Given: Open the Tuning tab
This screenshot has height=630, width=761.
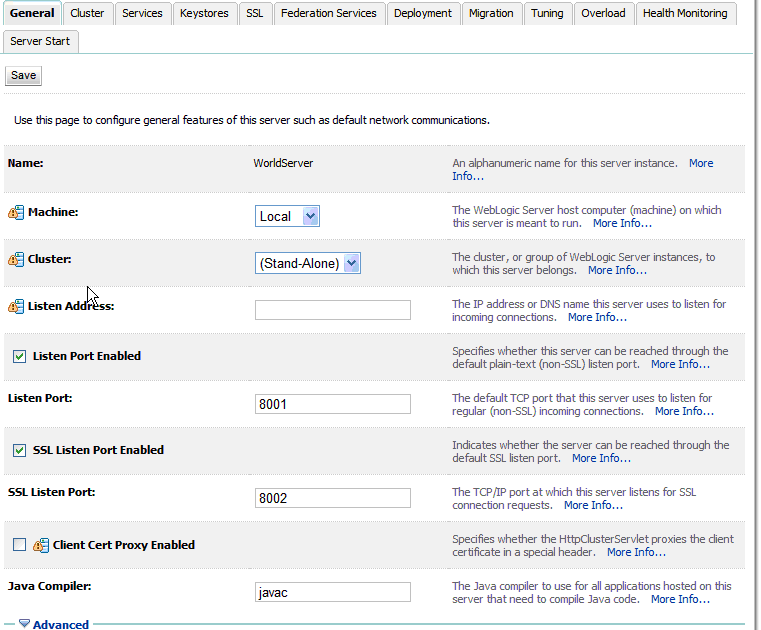Looking at the screenshot, I should coord(547,13).
